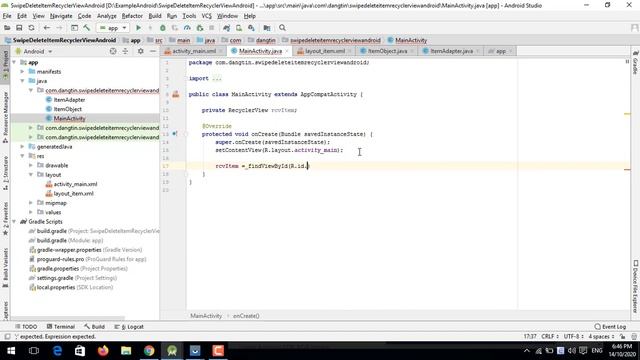Image resolution: width=640 pixels, height=360 pixels.
Task: Click the Save All toolbar icon
Action: tap(19, 28)
